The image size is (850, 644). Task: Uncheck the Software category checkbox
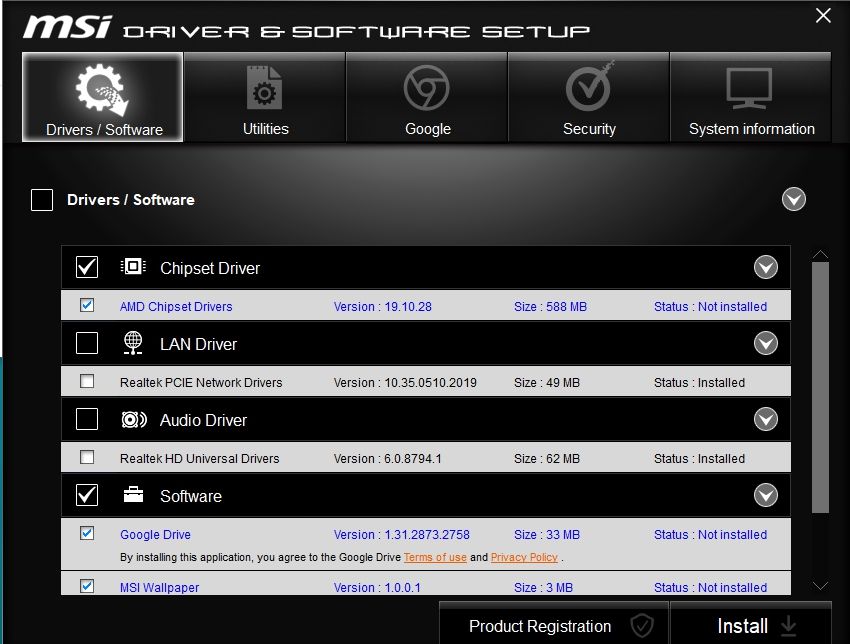pos(87,495)
